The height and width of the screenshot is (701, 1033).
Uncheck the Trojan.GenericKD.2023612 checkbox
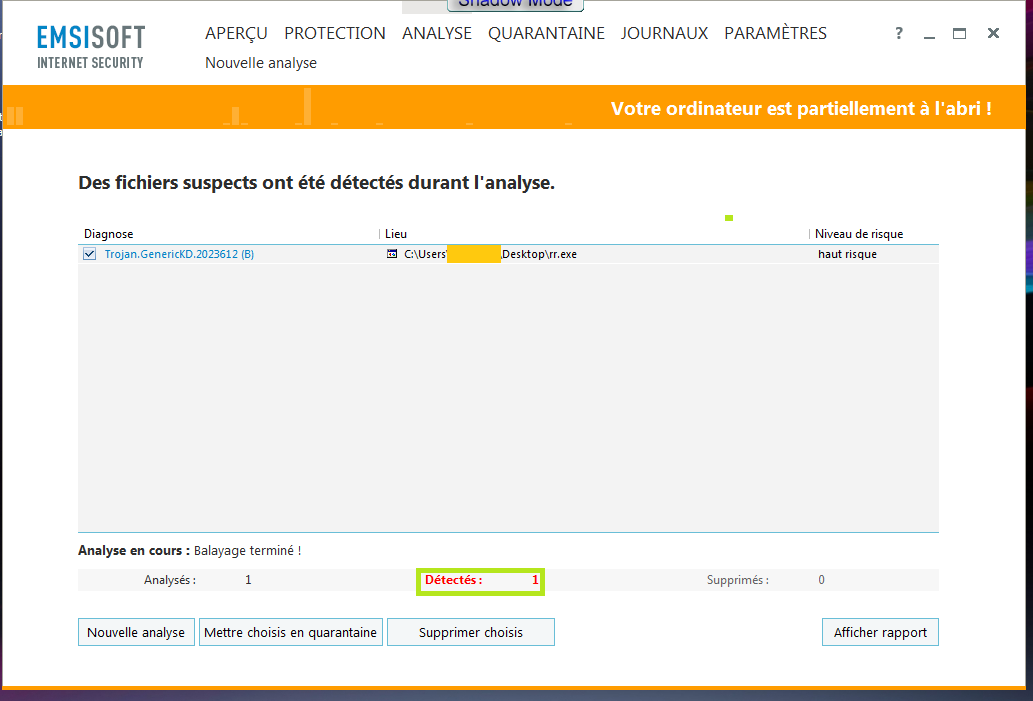[90, 254]
